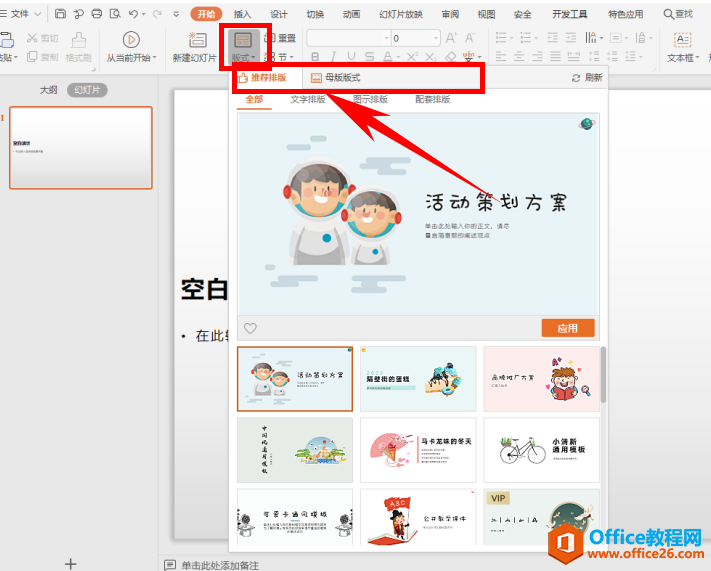Toggle Italic formatting

333,57
